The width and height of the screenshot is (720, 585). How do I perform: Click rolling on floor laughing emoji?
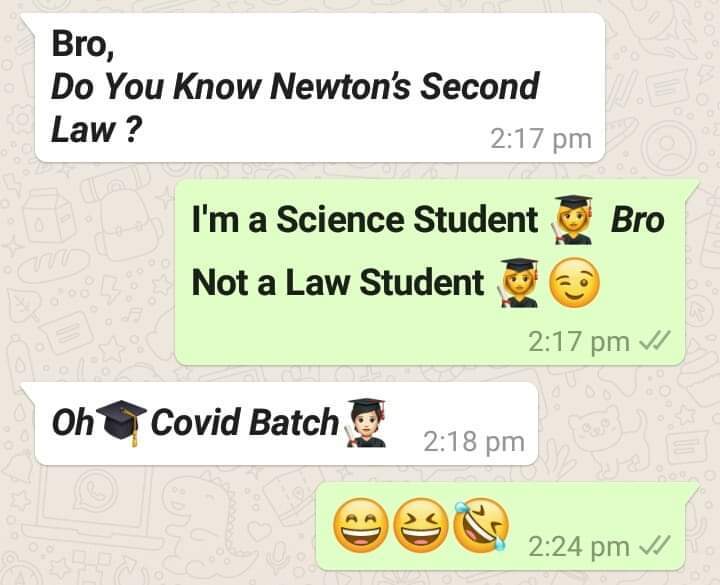pos(481,525)
